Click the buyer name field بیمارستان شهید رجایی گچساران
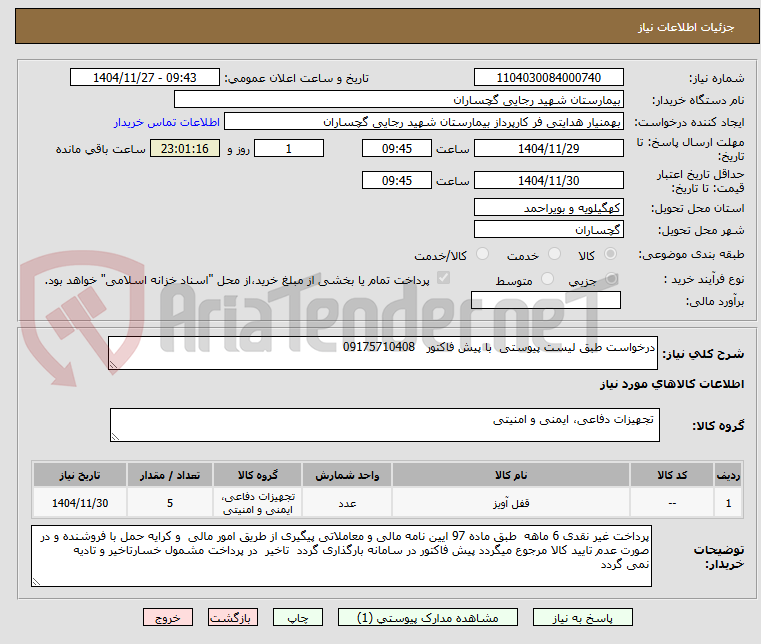Viewport: 761px width, 644px height. (398, 99)
